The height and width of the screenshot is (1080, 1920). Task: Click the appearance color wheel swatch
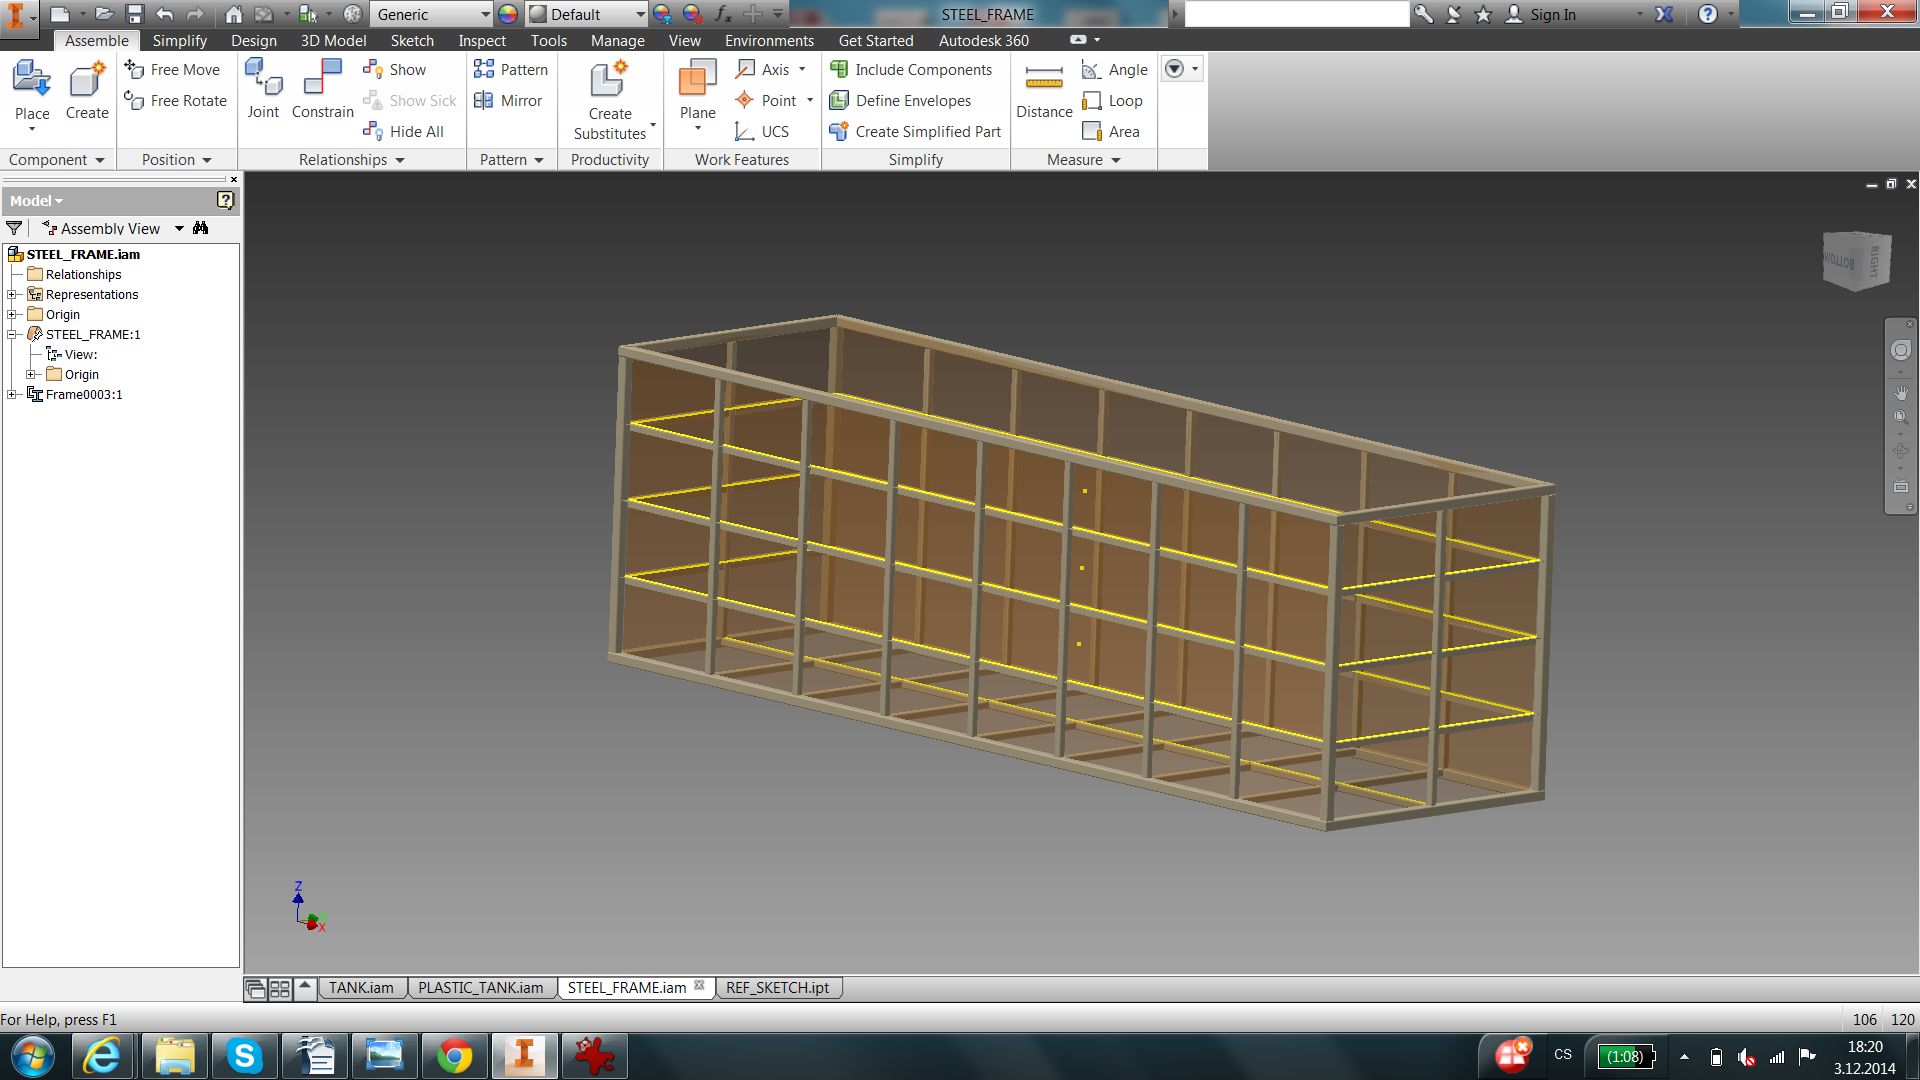tap(508, 14)
